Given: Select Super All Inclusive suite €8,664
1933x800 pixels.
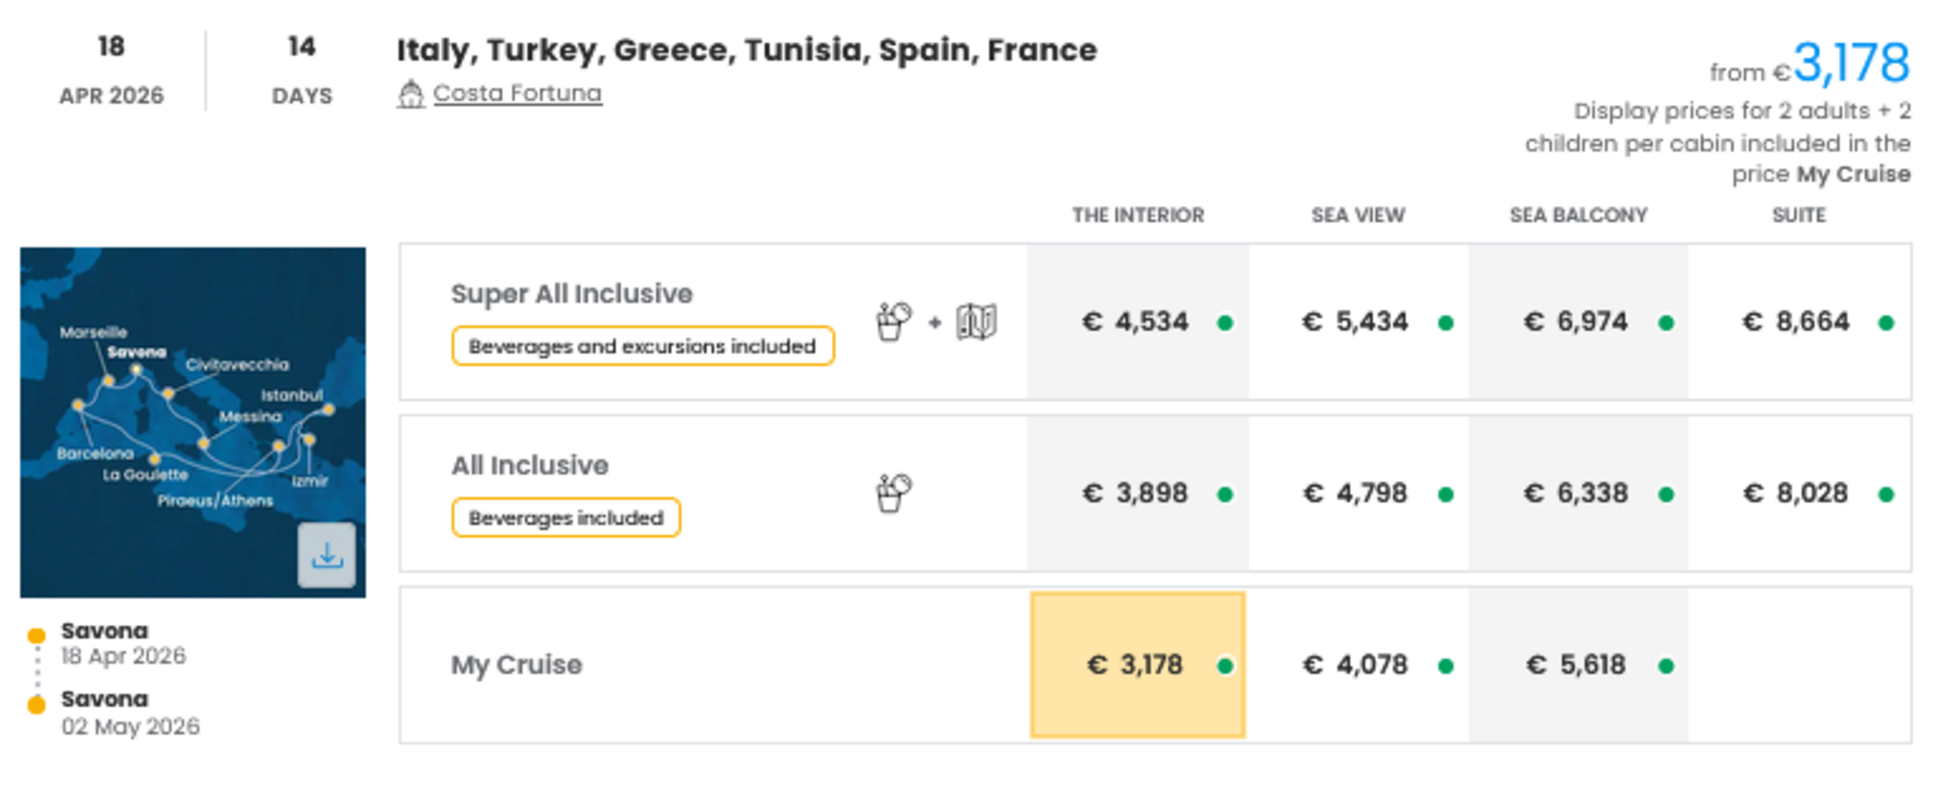Looking at the screenshot, I should point(1796,322).
